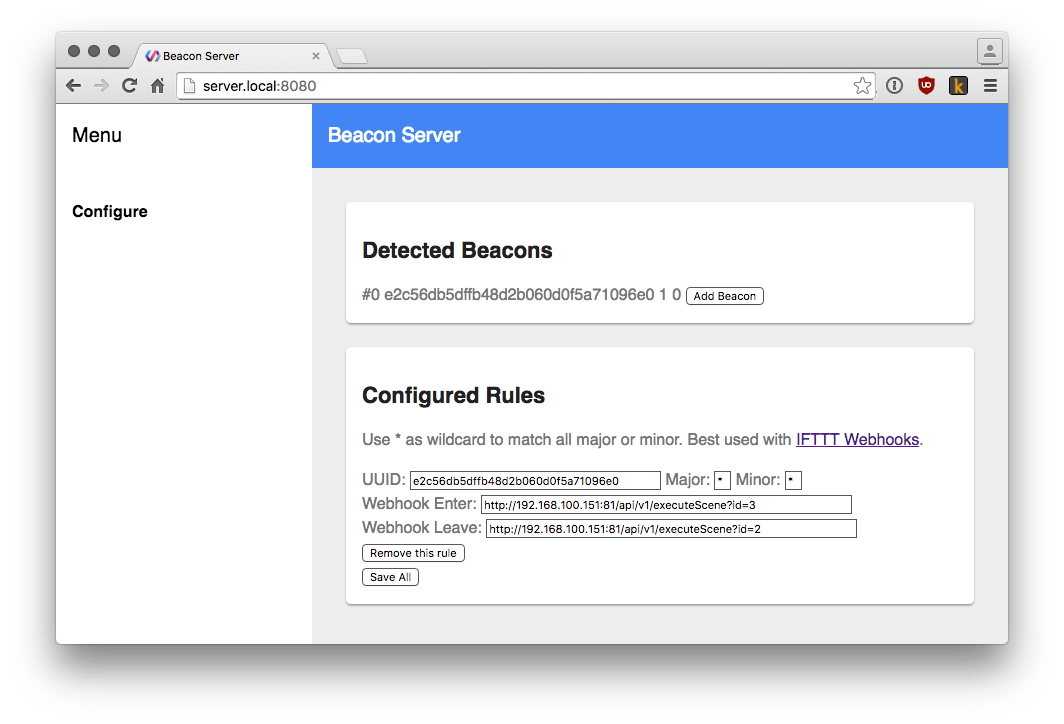Reload the Beacon Server page

129,85
